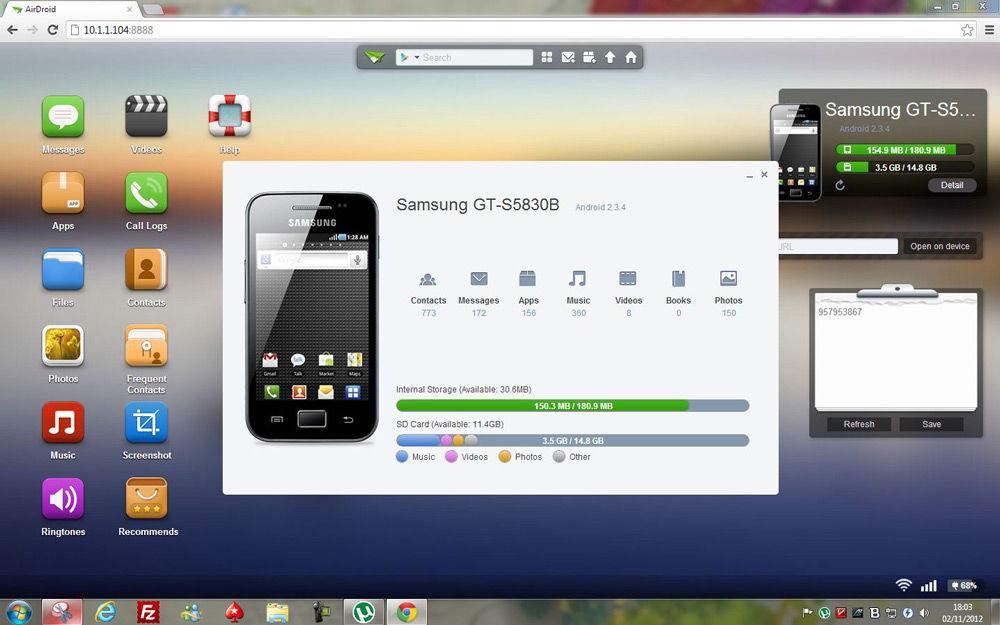Click the clipboard text area
The width and height of the screenshot is (1000, 625).
(895, 355)
